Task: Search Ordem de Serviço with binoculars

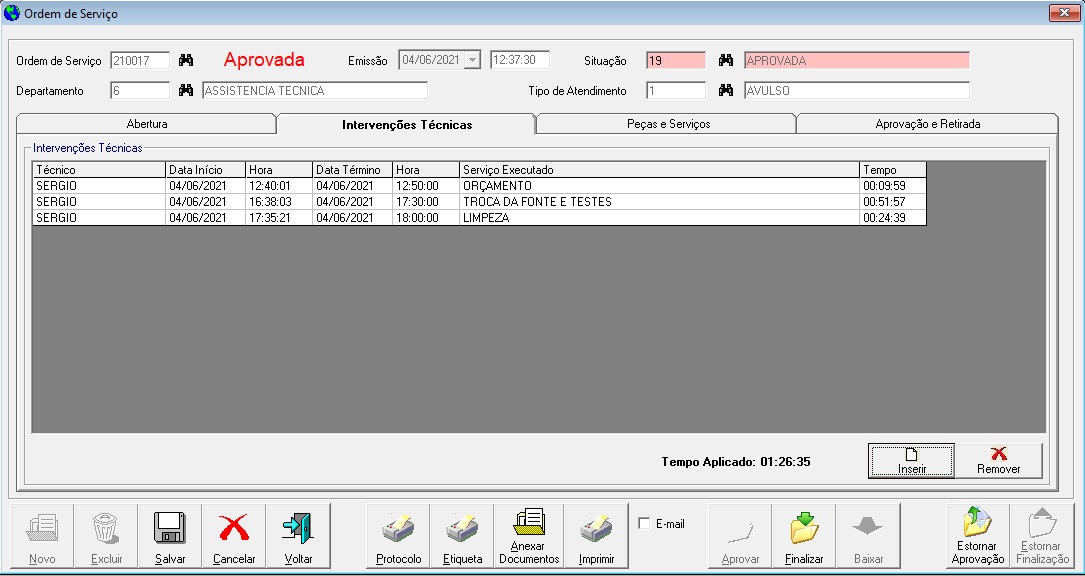Action: [186, 61]
